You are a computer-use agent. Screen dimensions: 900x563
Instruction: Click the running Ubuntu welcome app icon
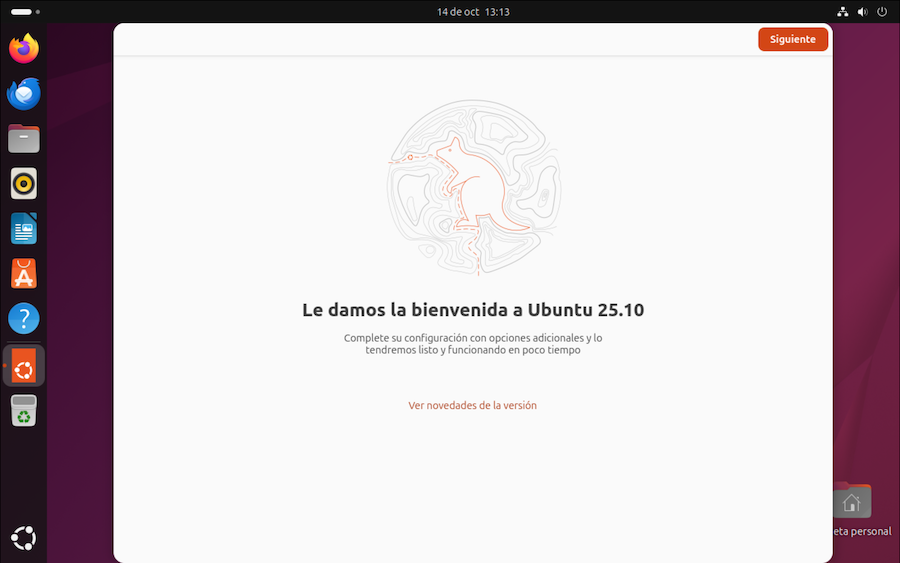tap(24, 367)
